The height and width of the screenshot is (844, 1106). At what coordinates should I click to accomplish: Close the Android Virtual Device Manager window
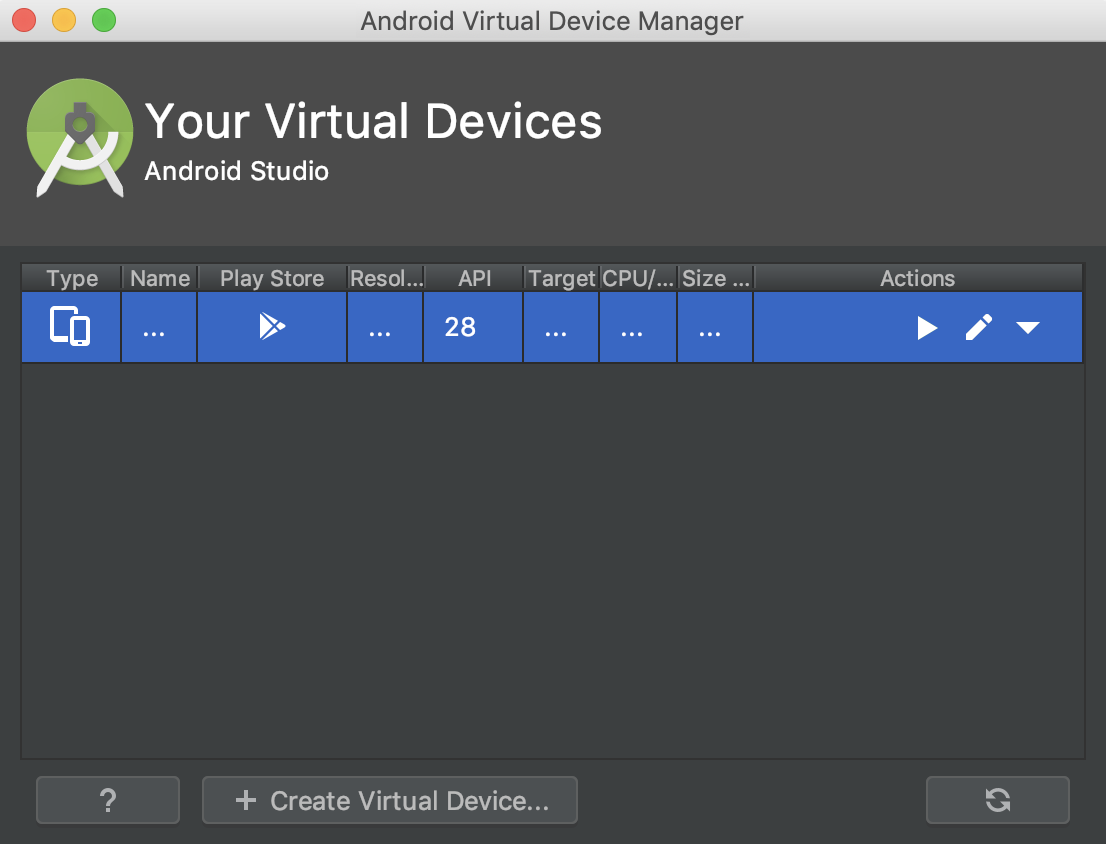(x=24, y=20)
